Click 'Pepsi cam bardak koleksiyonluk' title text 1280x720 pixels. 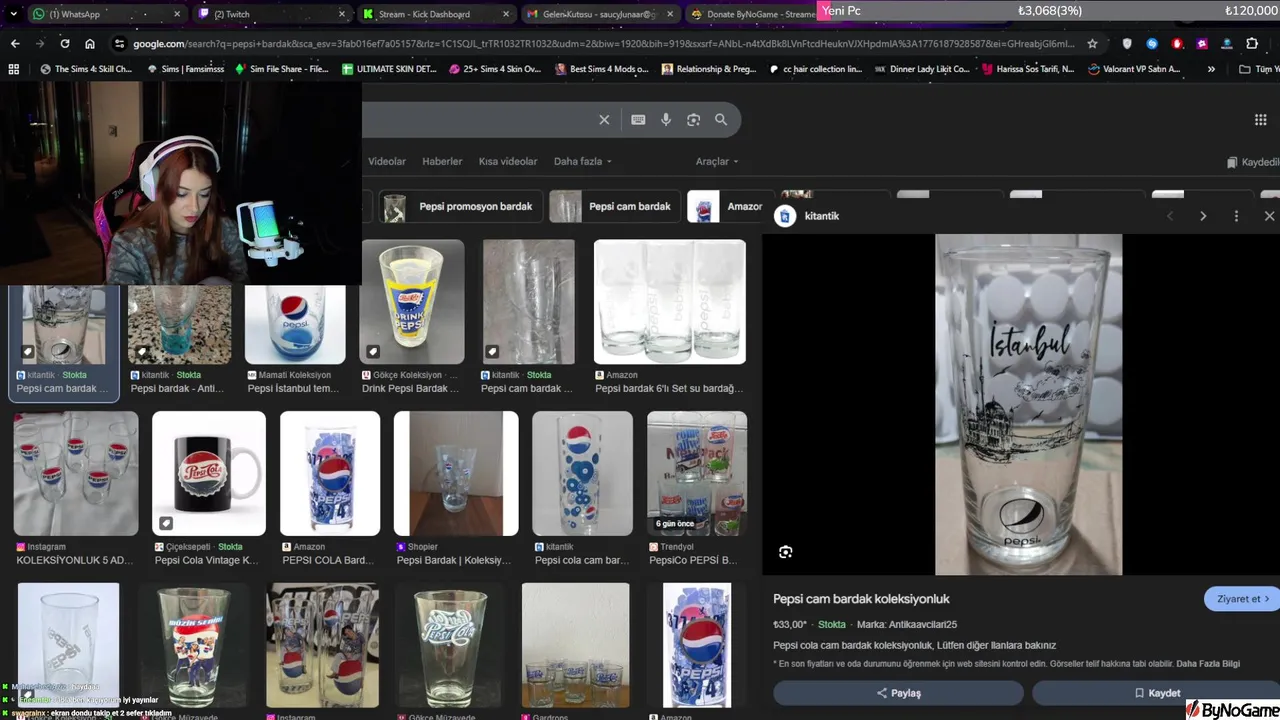coord(861,599)
